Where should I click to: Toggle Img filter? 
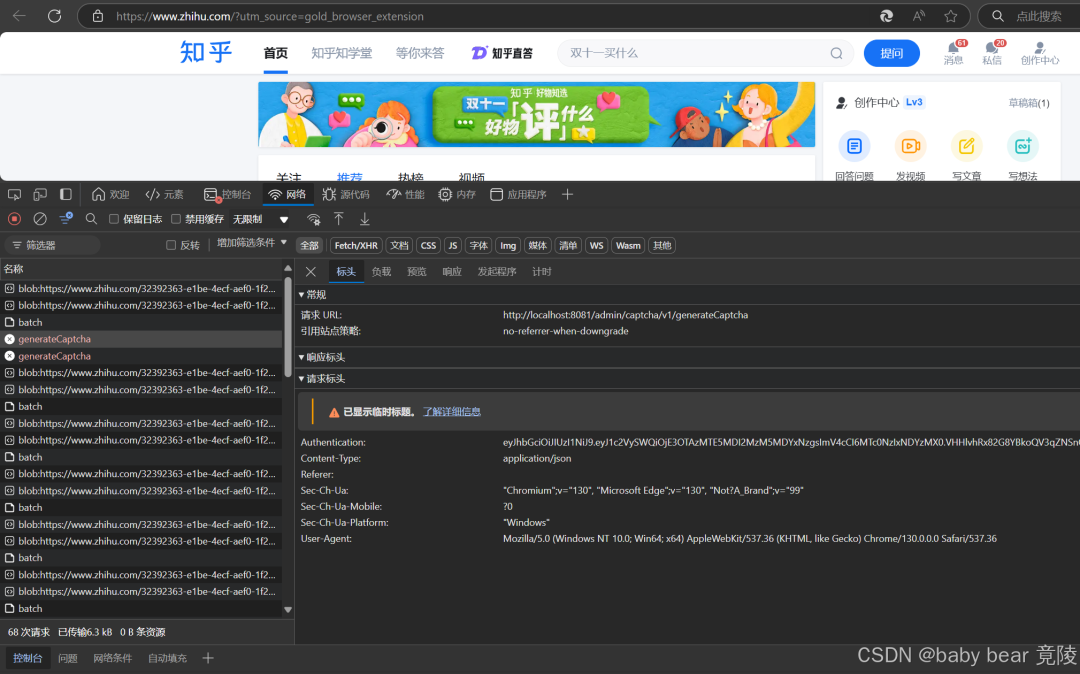click(x=508, y=246)
